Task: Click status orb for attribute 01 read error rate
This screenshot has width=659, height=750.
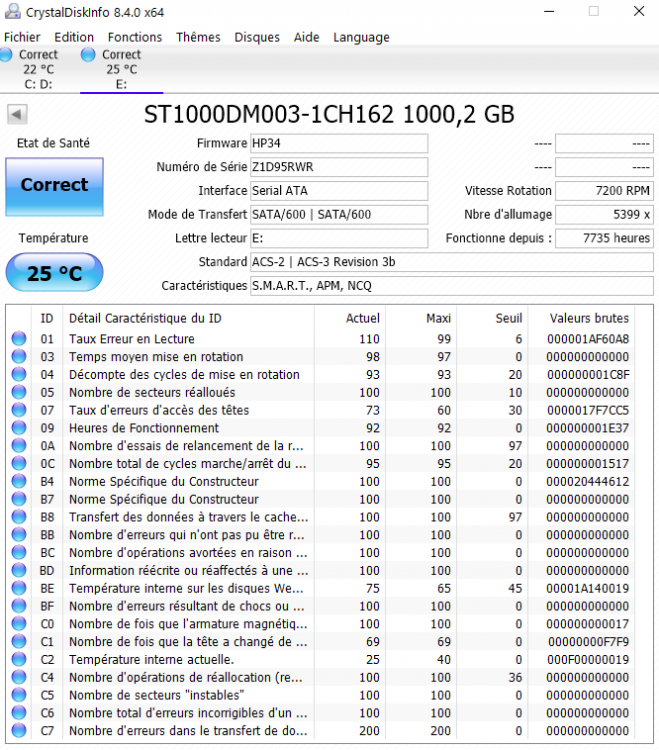Action: [19, 339]
